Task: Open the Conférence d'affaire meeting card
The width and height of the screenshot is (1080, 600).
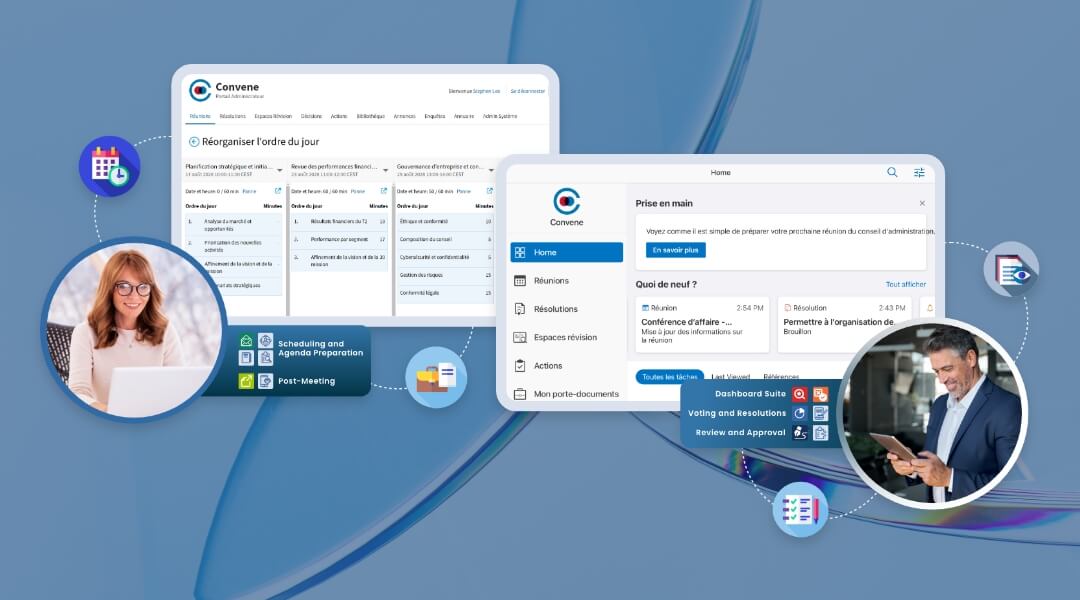Action: point(702,325)
